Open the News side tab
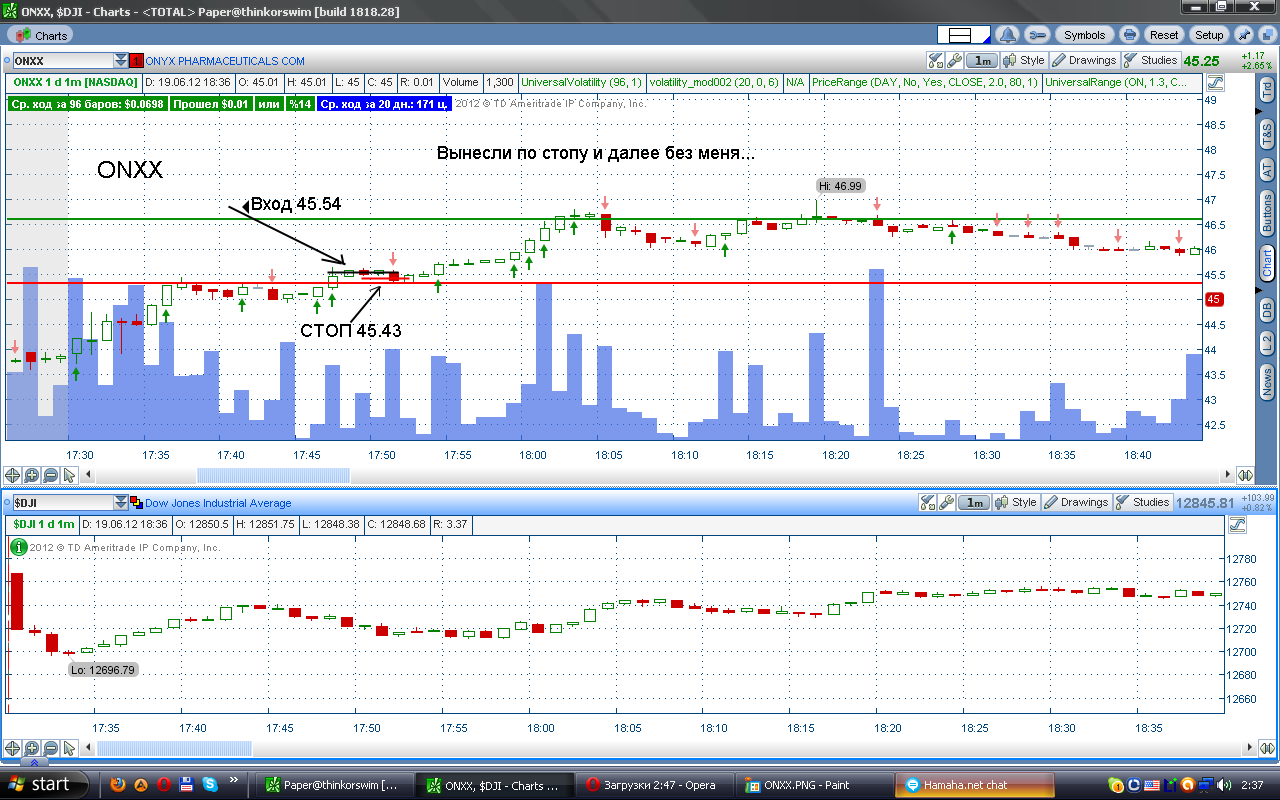 pos(1267,380)
